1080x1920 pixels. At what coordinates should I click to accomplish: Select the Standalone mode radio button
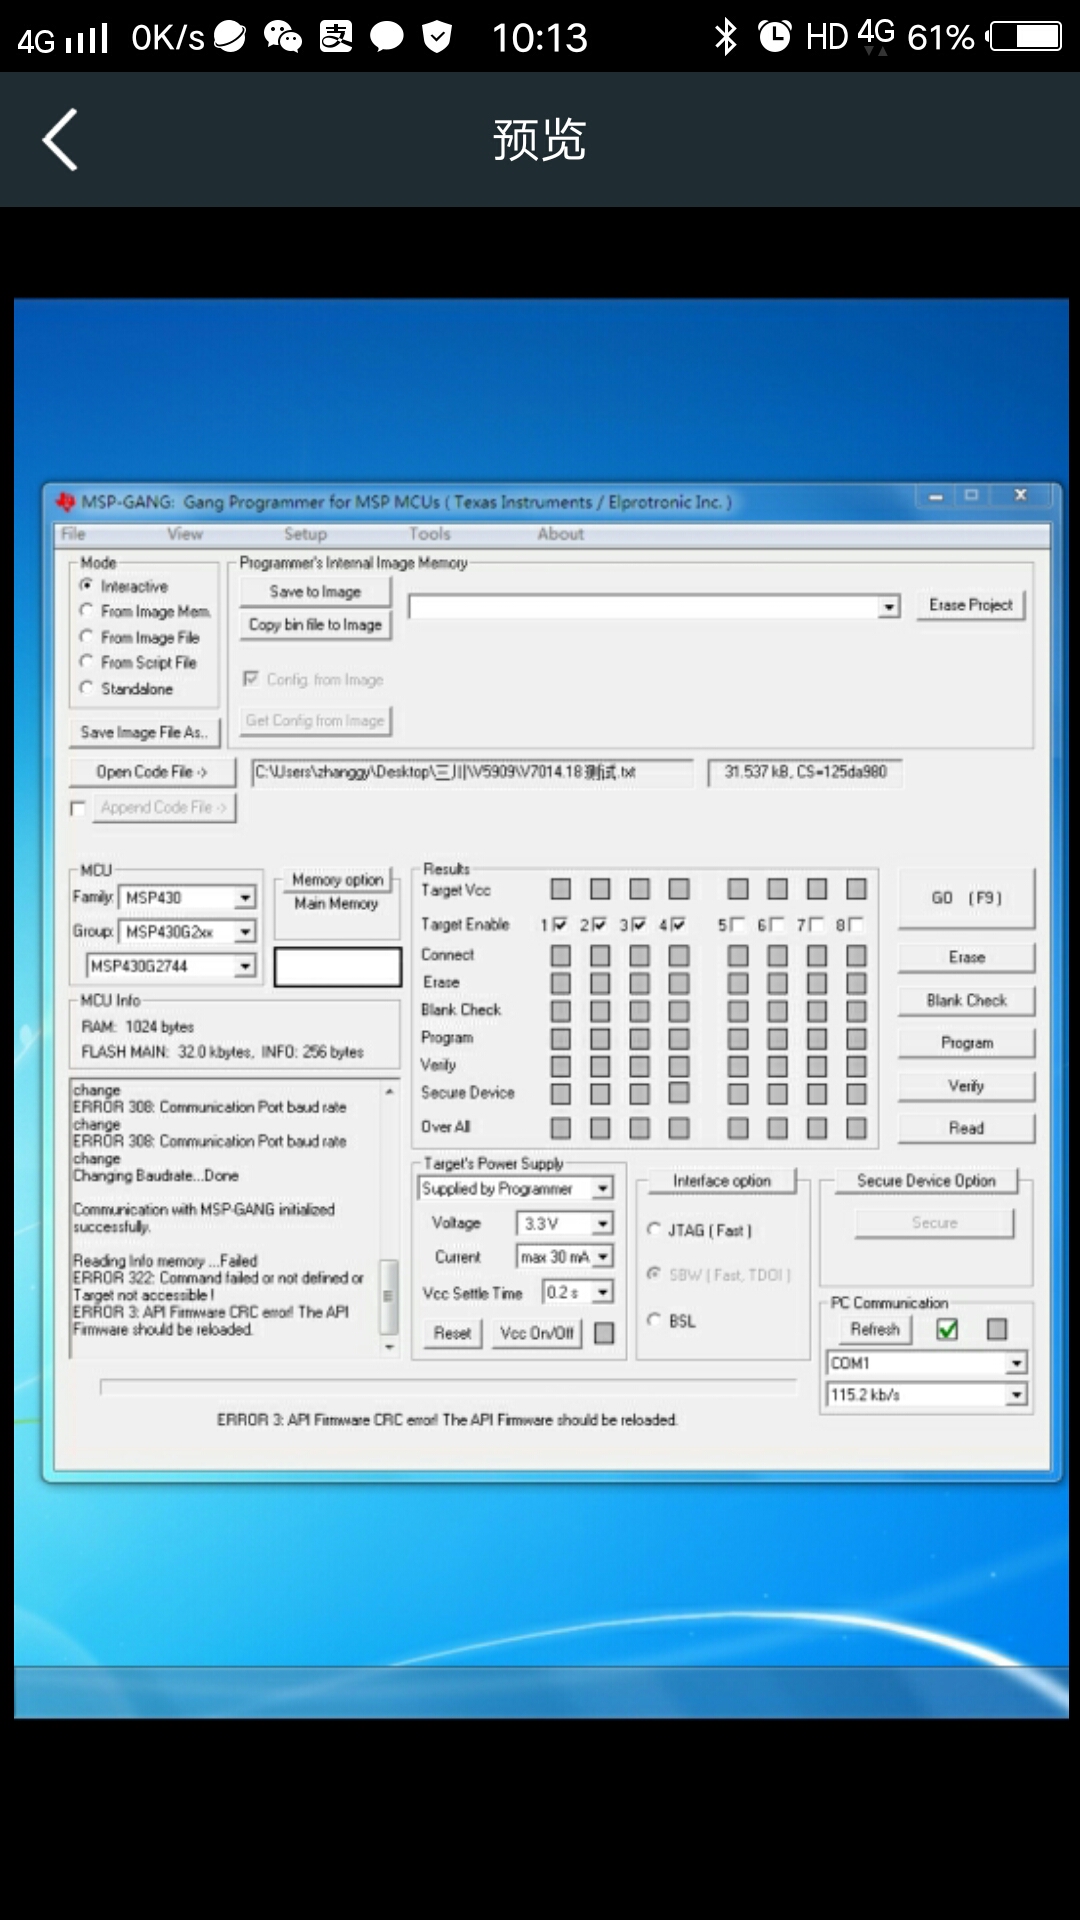[87, 688]
